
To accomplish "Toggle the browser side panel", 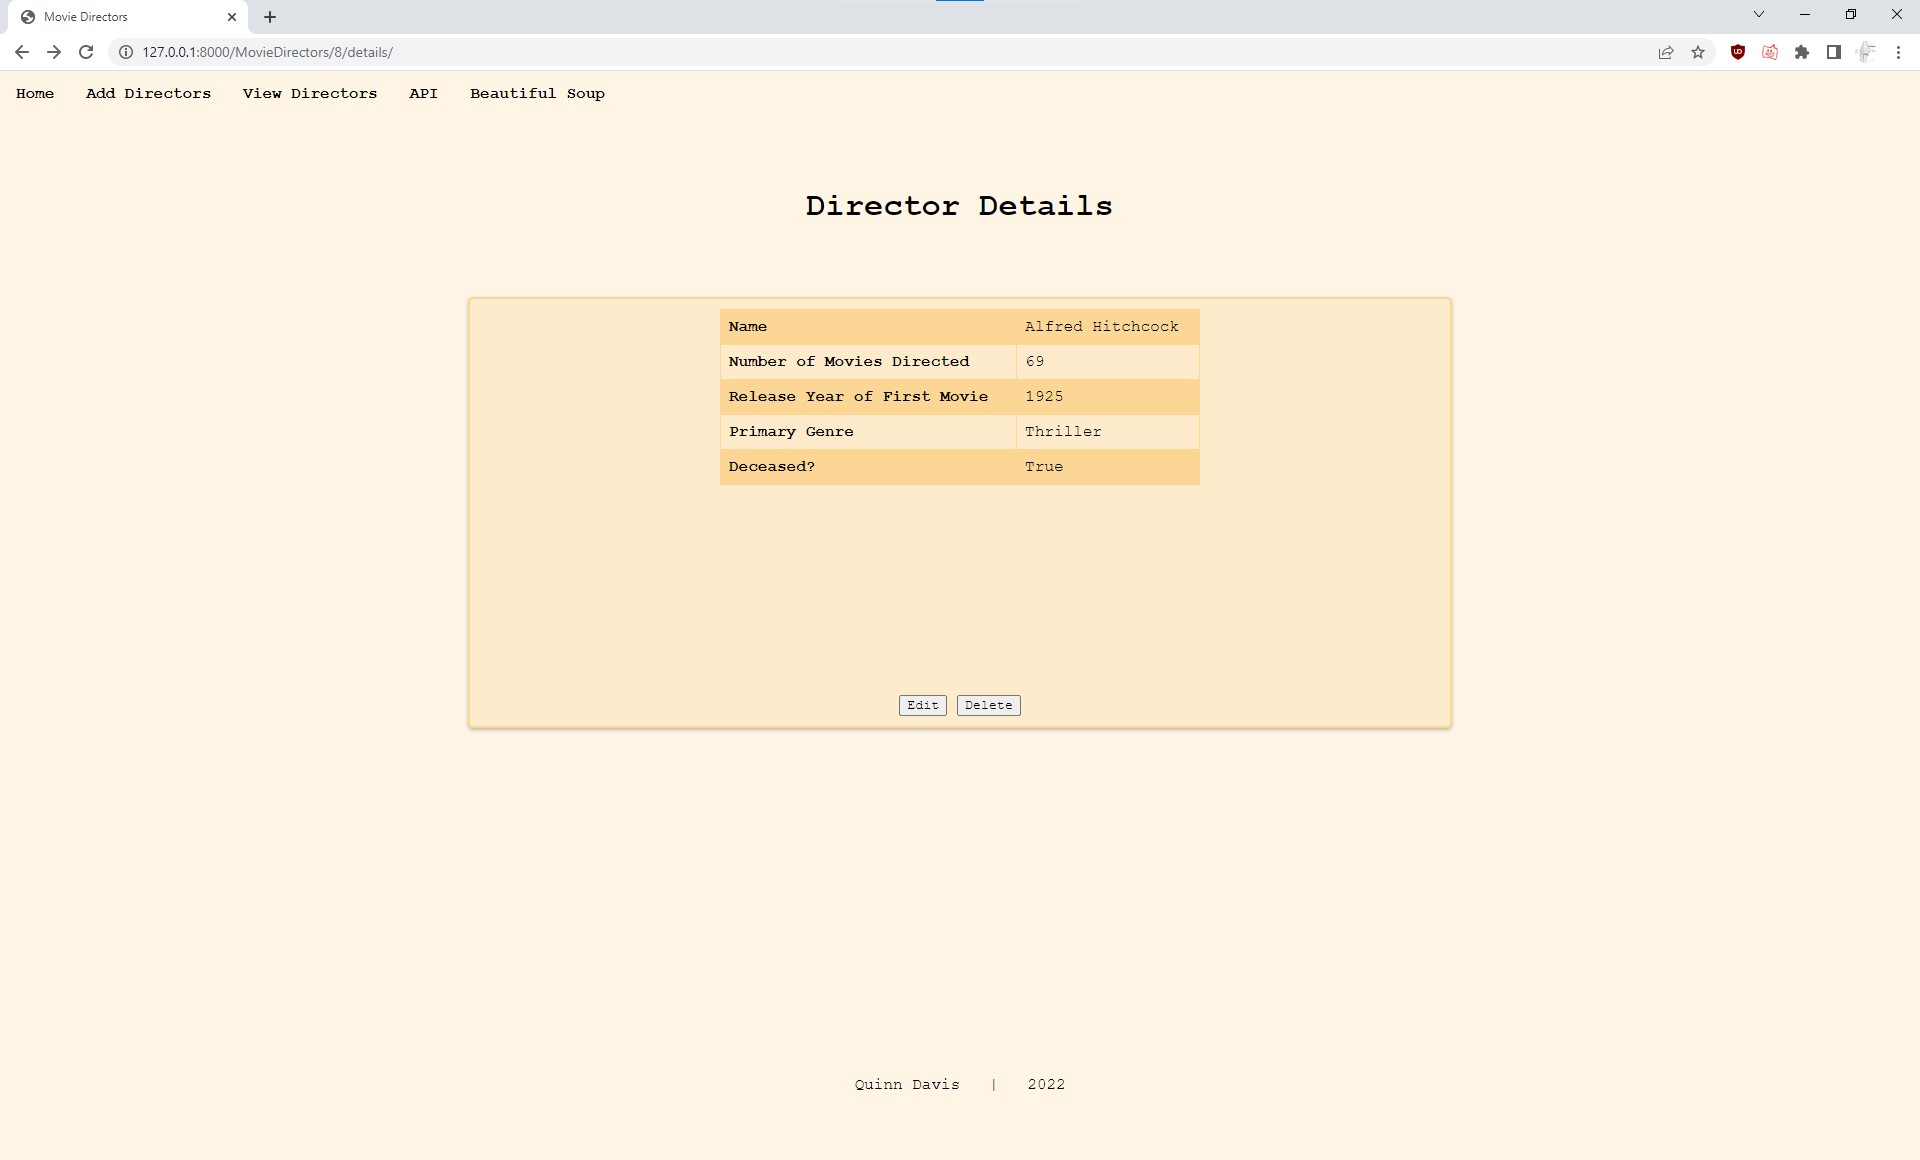I will pos(1834,52).
